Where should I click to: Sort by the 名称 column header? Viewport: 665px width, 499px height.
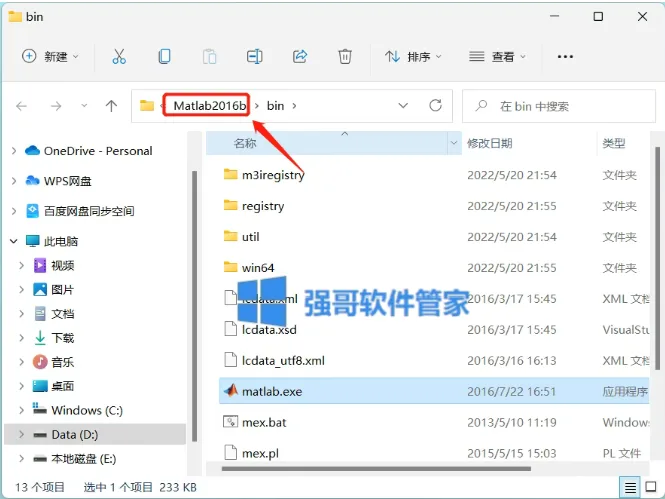click(x=245, y=143)
